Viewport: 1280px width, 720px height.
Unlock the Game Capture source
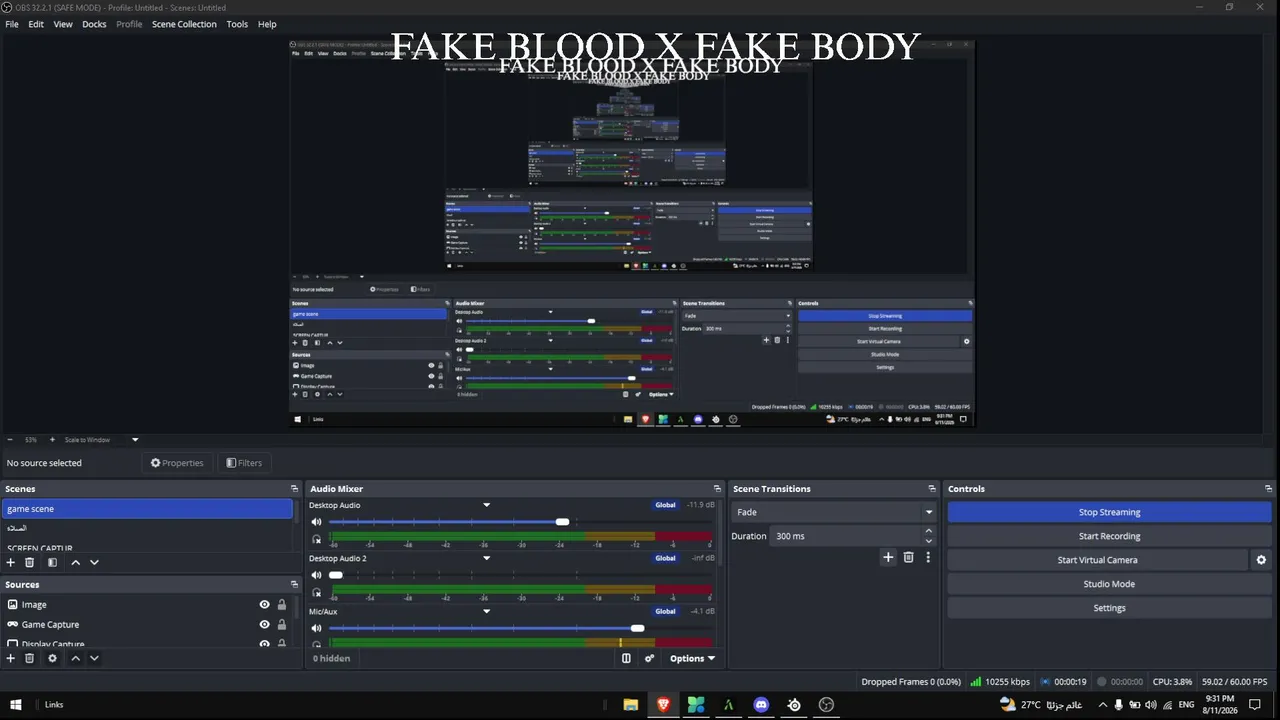[x=282, y=625]
